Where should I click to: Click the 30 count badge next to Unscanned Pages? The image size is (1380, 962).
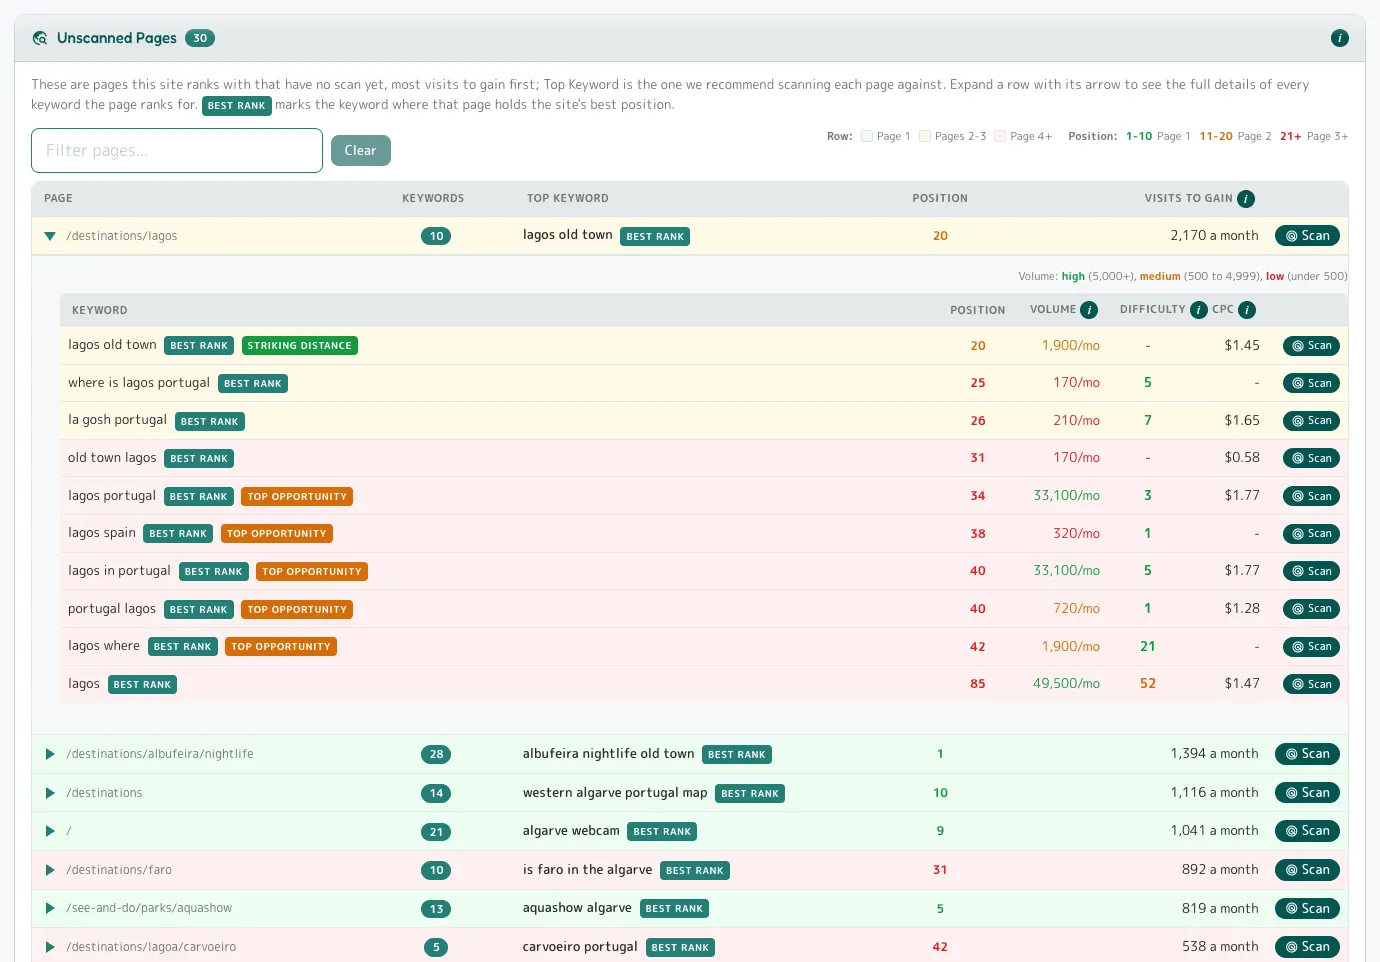click(x=200, y=38)
